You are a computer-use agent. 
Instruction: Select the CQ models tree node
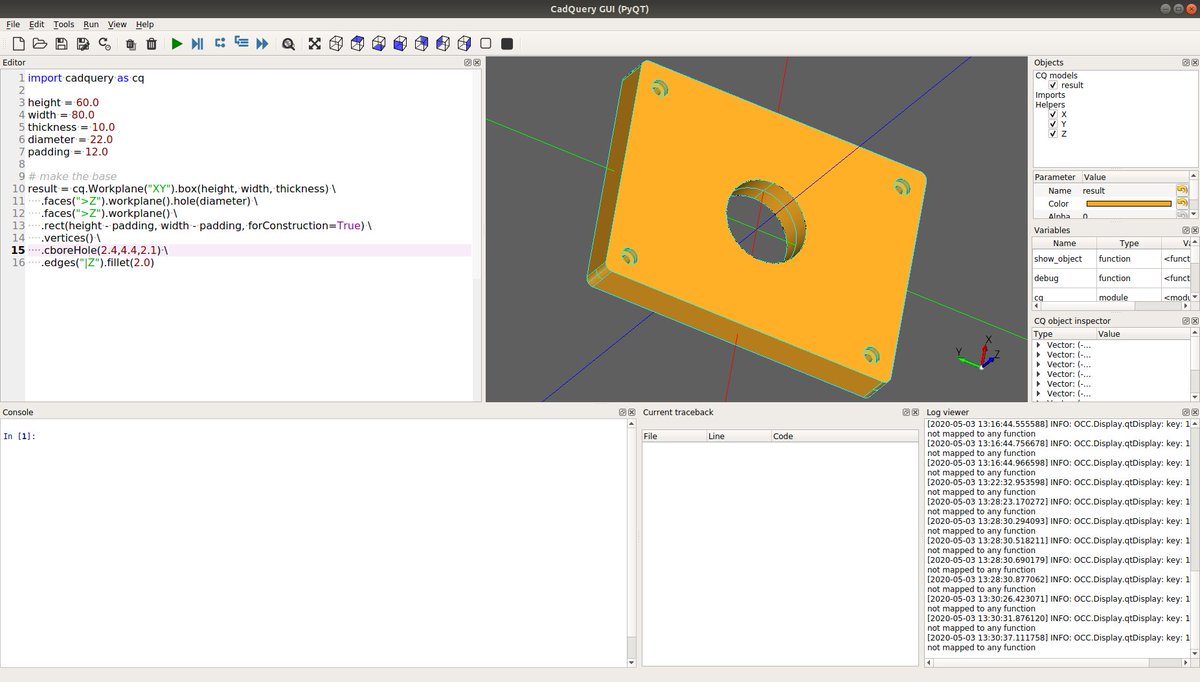(x=1056, y=76)
